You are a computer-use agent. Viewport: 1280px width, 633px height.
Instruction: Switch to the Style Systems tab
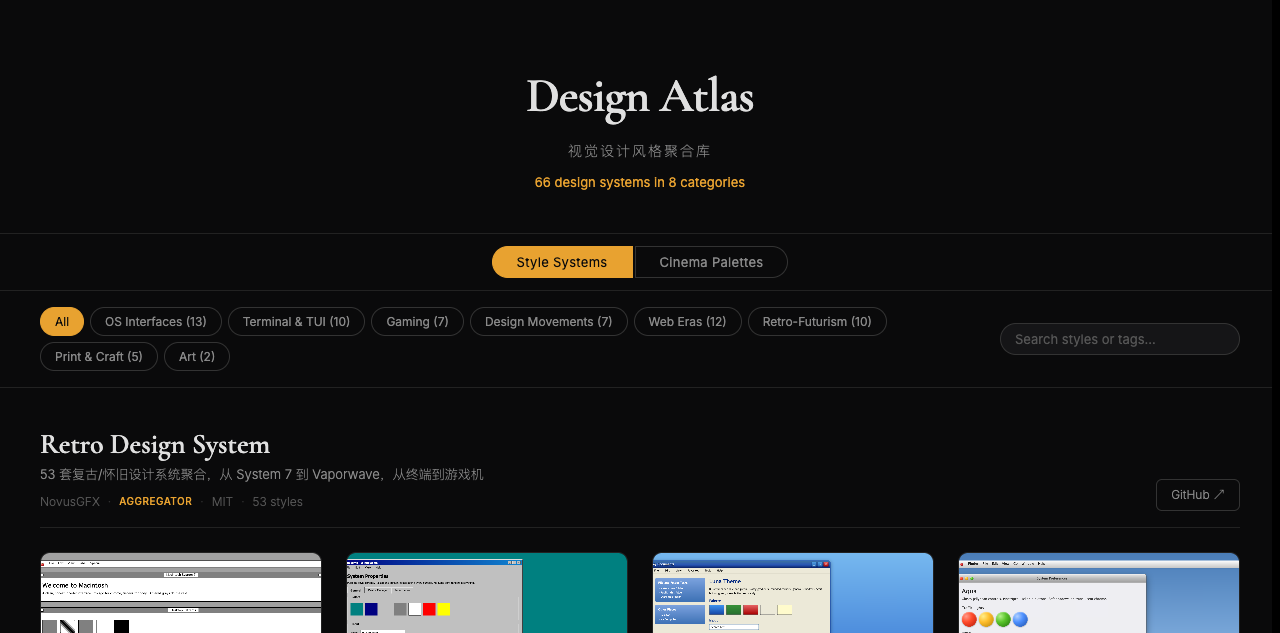coord(562,262)
